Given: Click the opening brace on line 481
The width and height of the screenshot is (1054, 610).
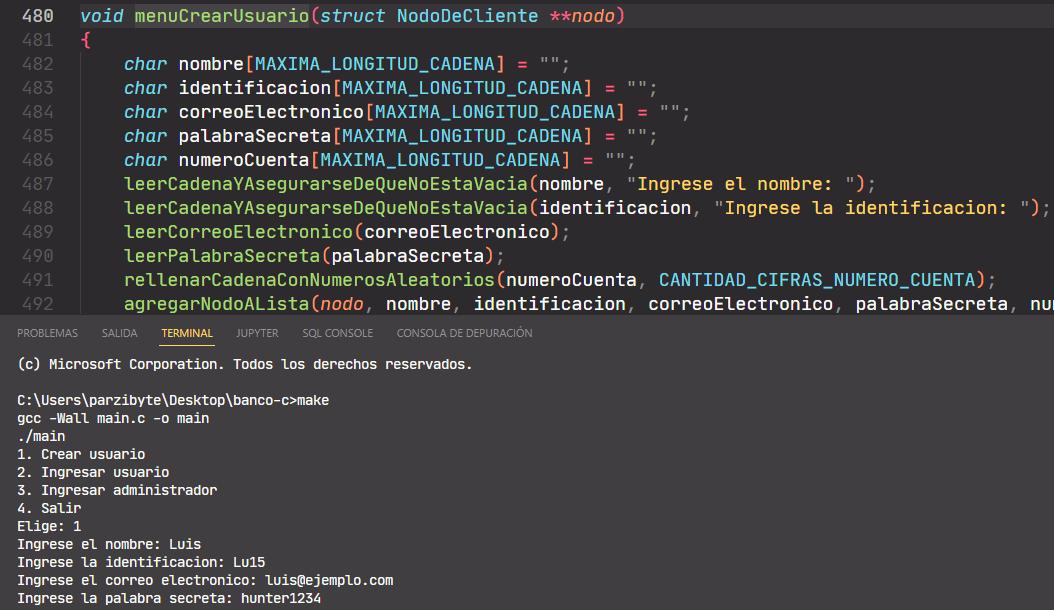Looking at the screenshot, I should (85, 40).
